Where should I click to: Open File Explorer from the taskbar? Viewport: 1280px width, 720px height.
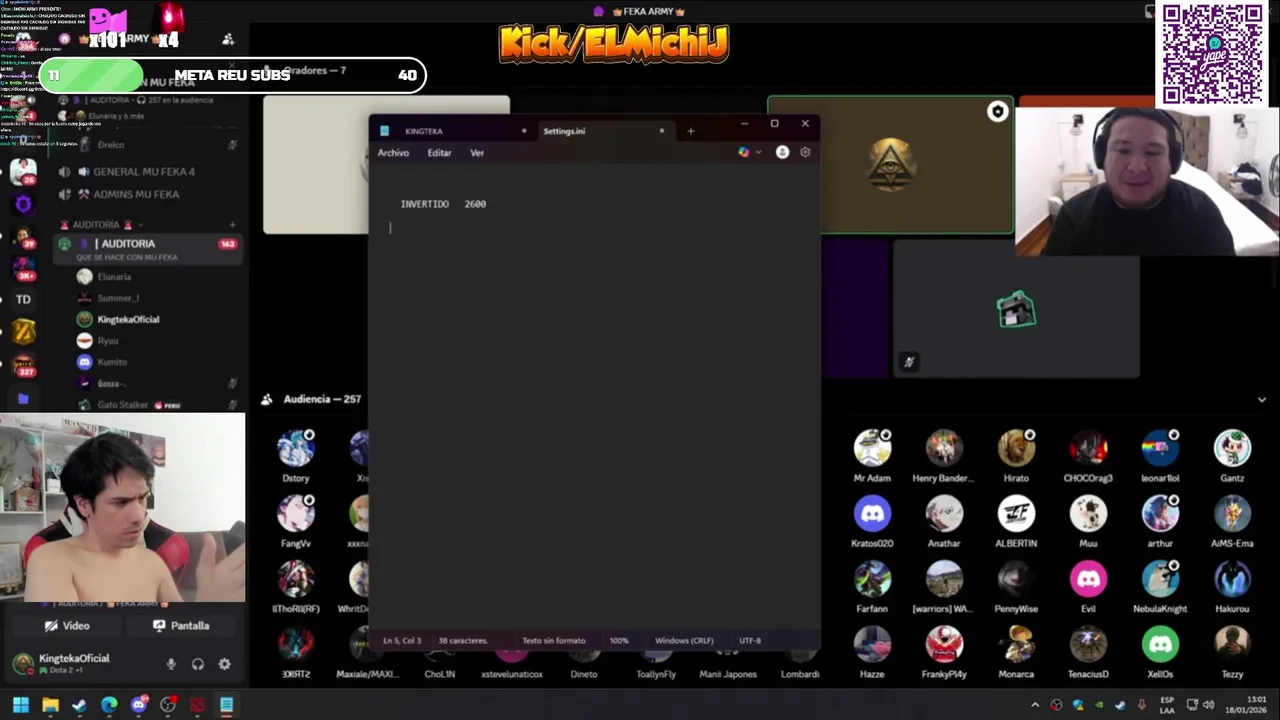50,705
